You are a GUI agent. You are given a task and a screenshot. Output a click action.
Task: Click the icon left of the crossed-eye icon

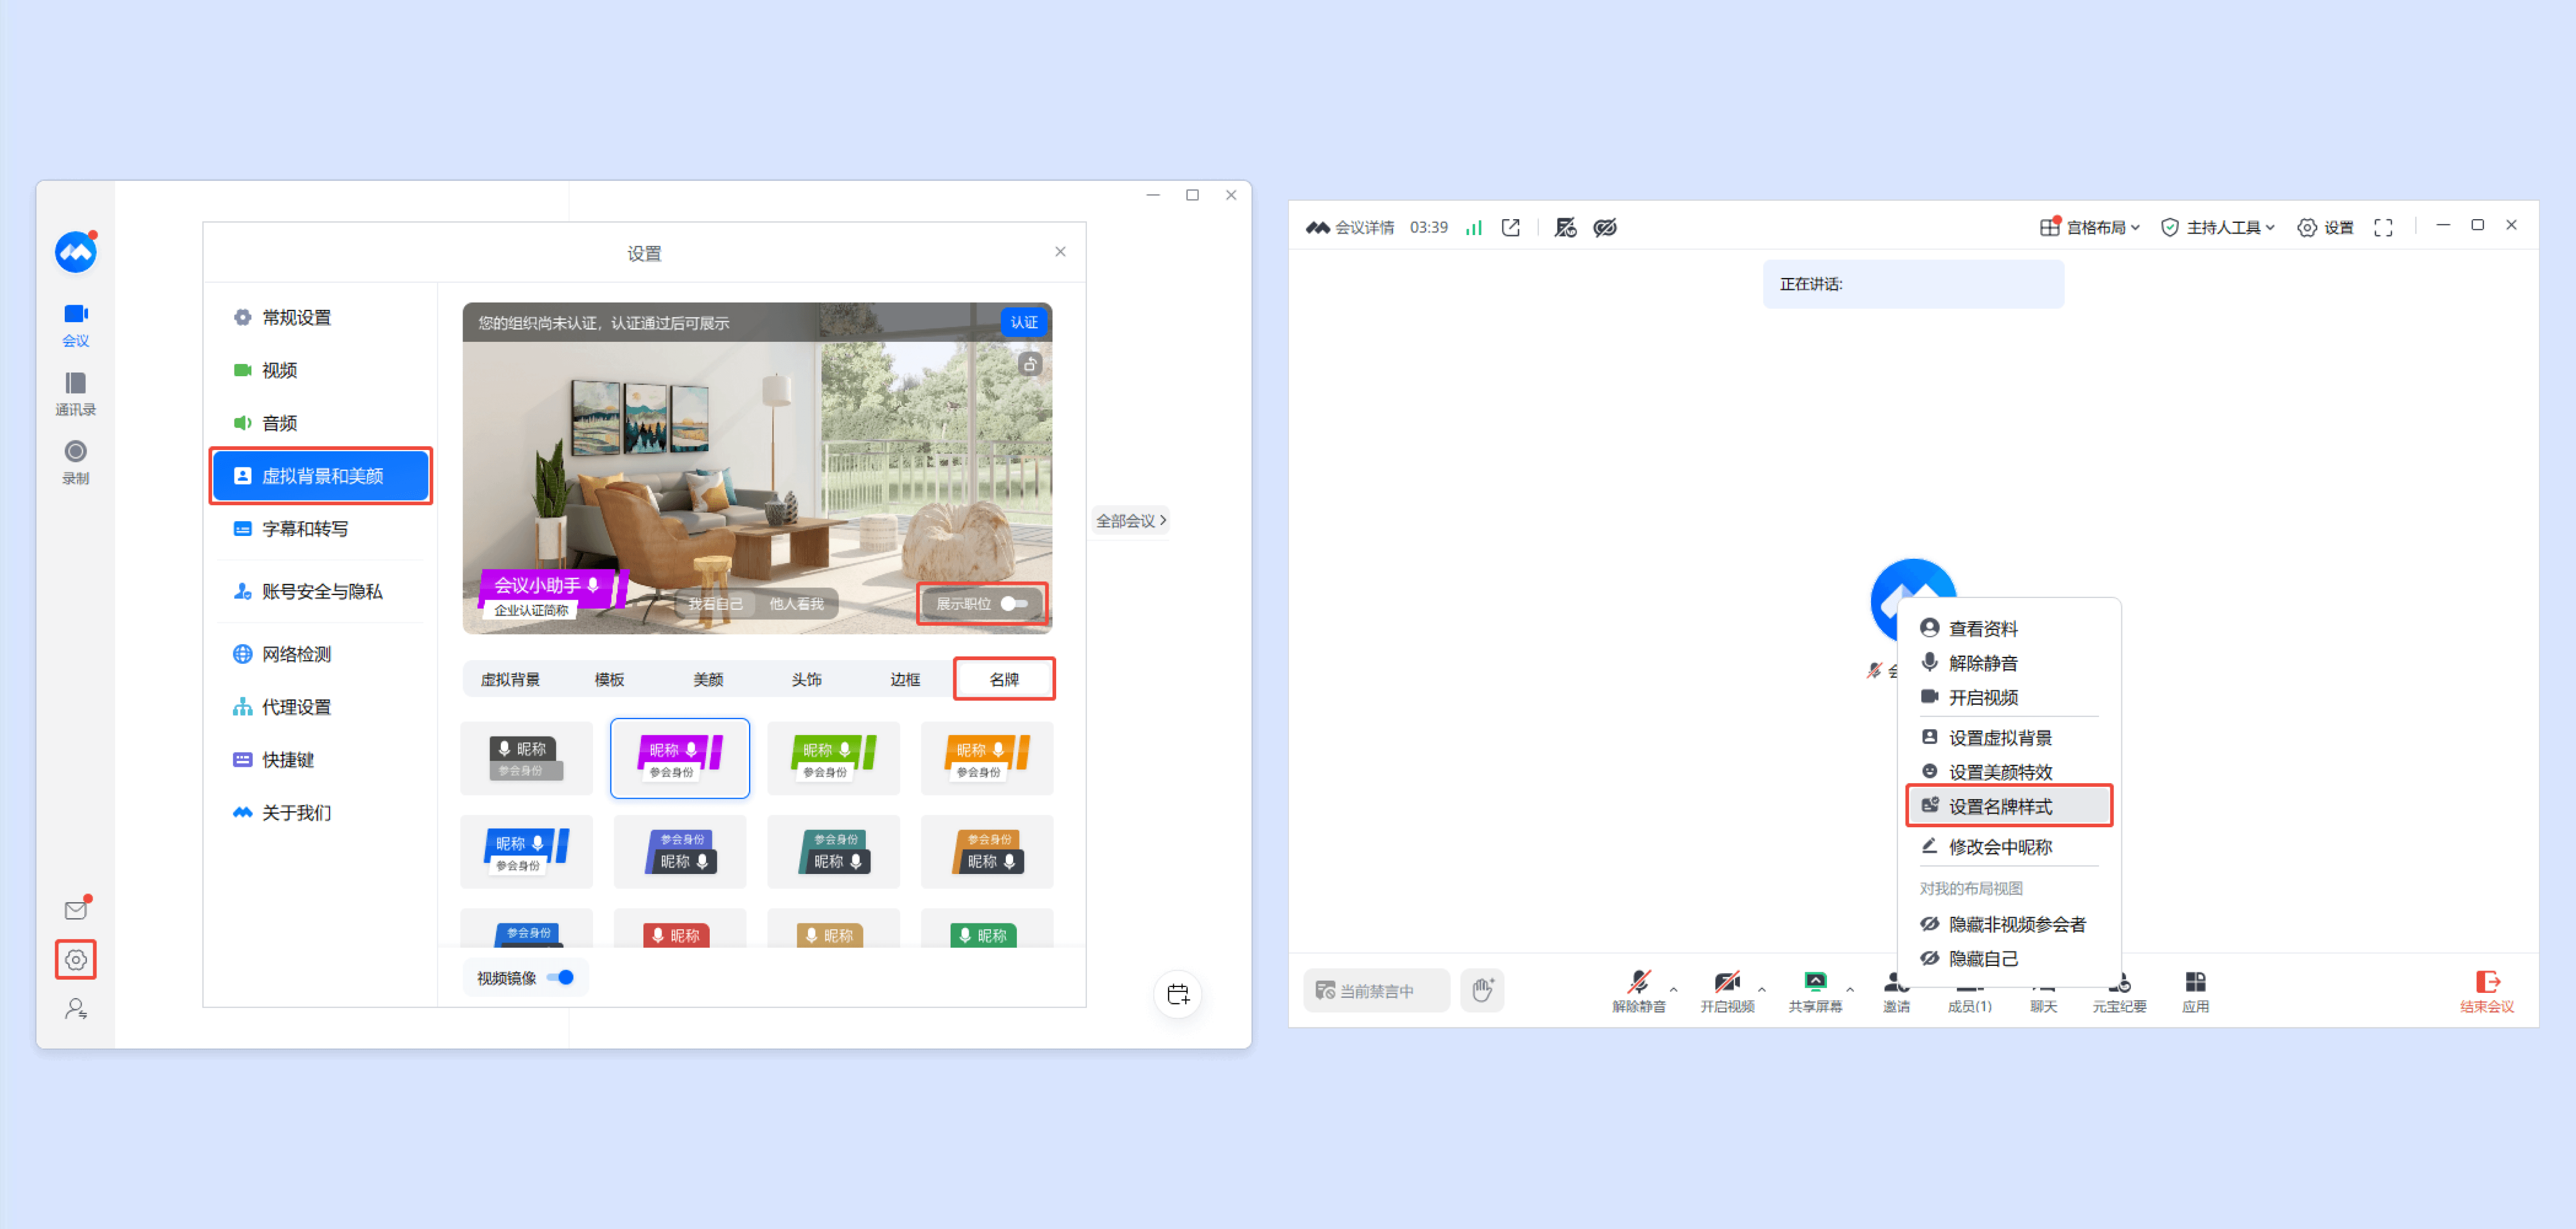[x=1565, y=228]
